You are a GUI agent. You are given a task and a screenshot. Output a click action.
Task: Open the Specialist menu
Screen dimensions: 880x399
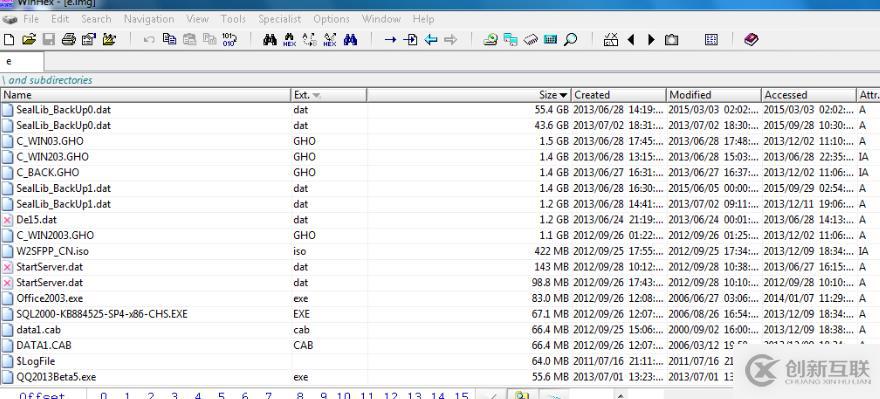point(279,19)
